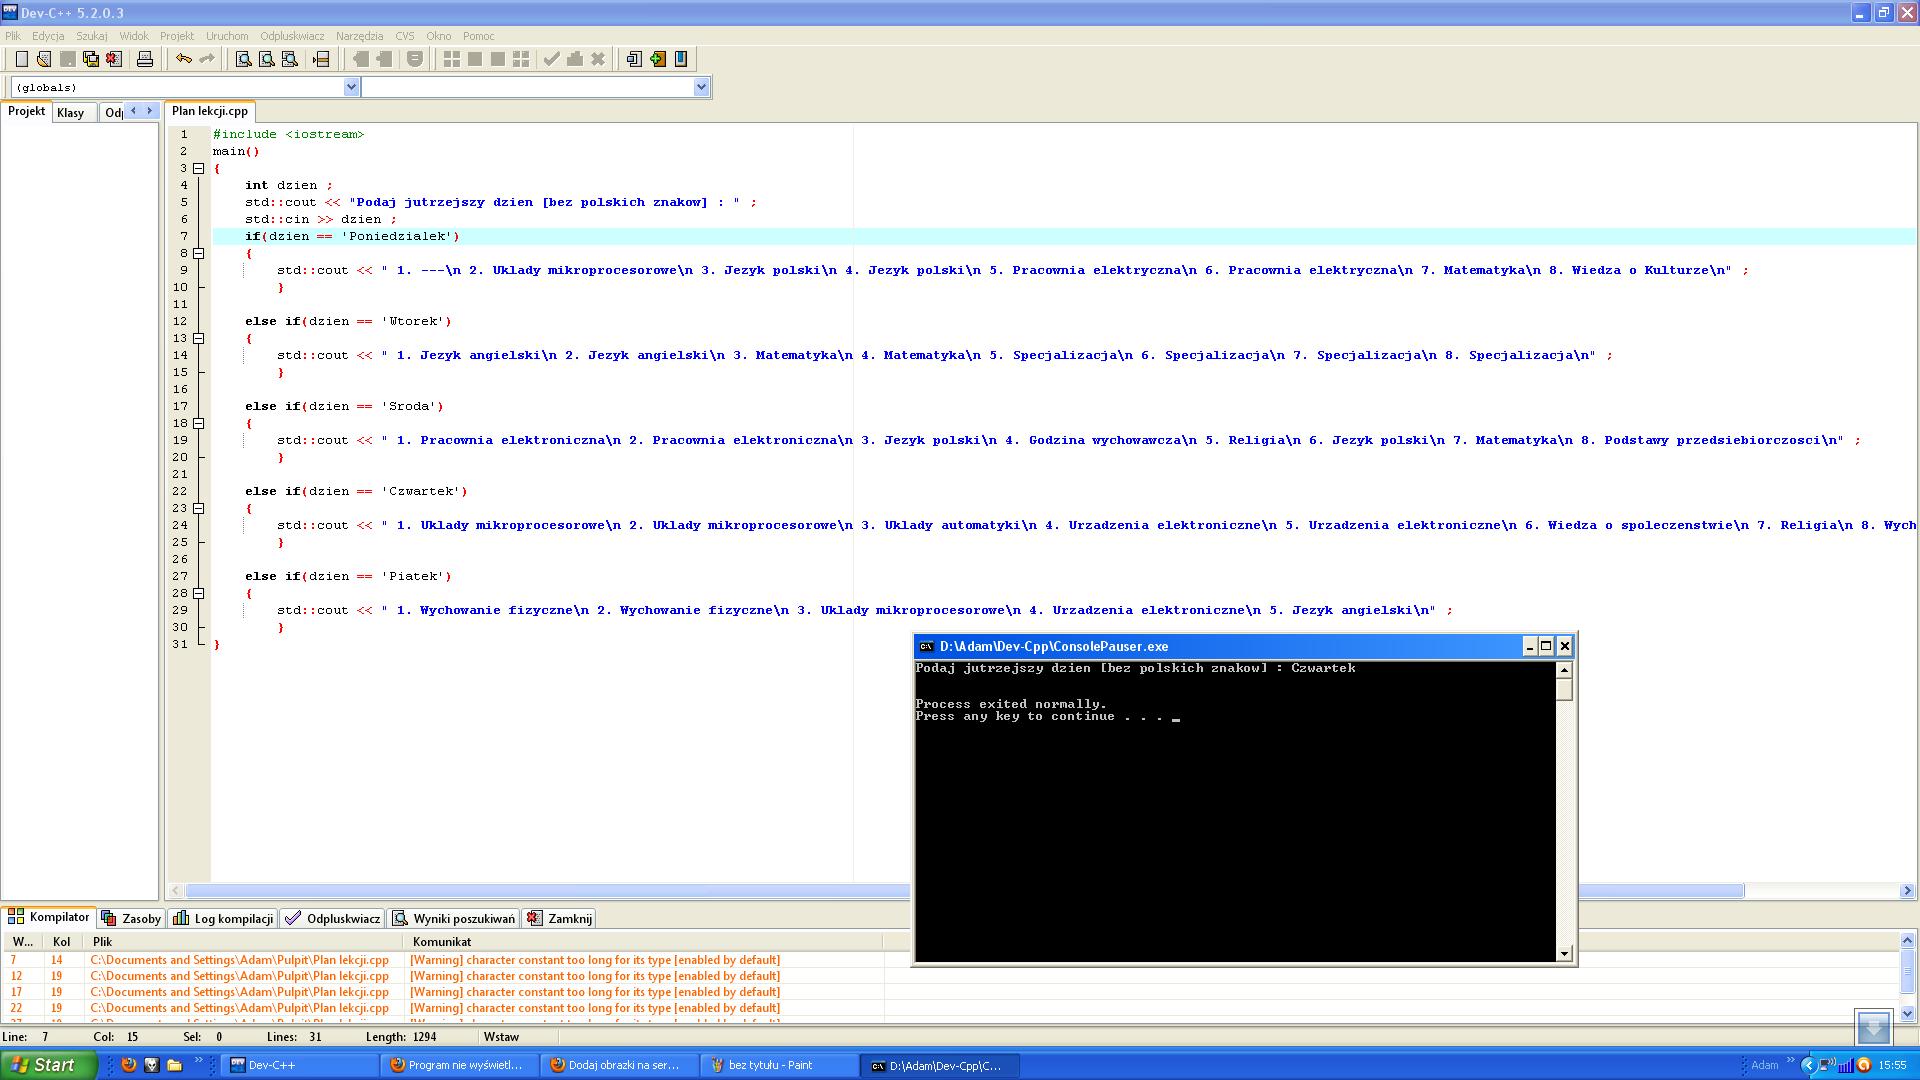
Task: Open the Szukaj menu
Action: tap(92, 36)
